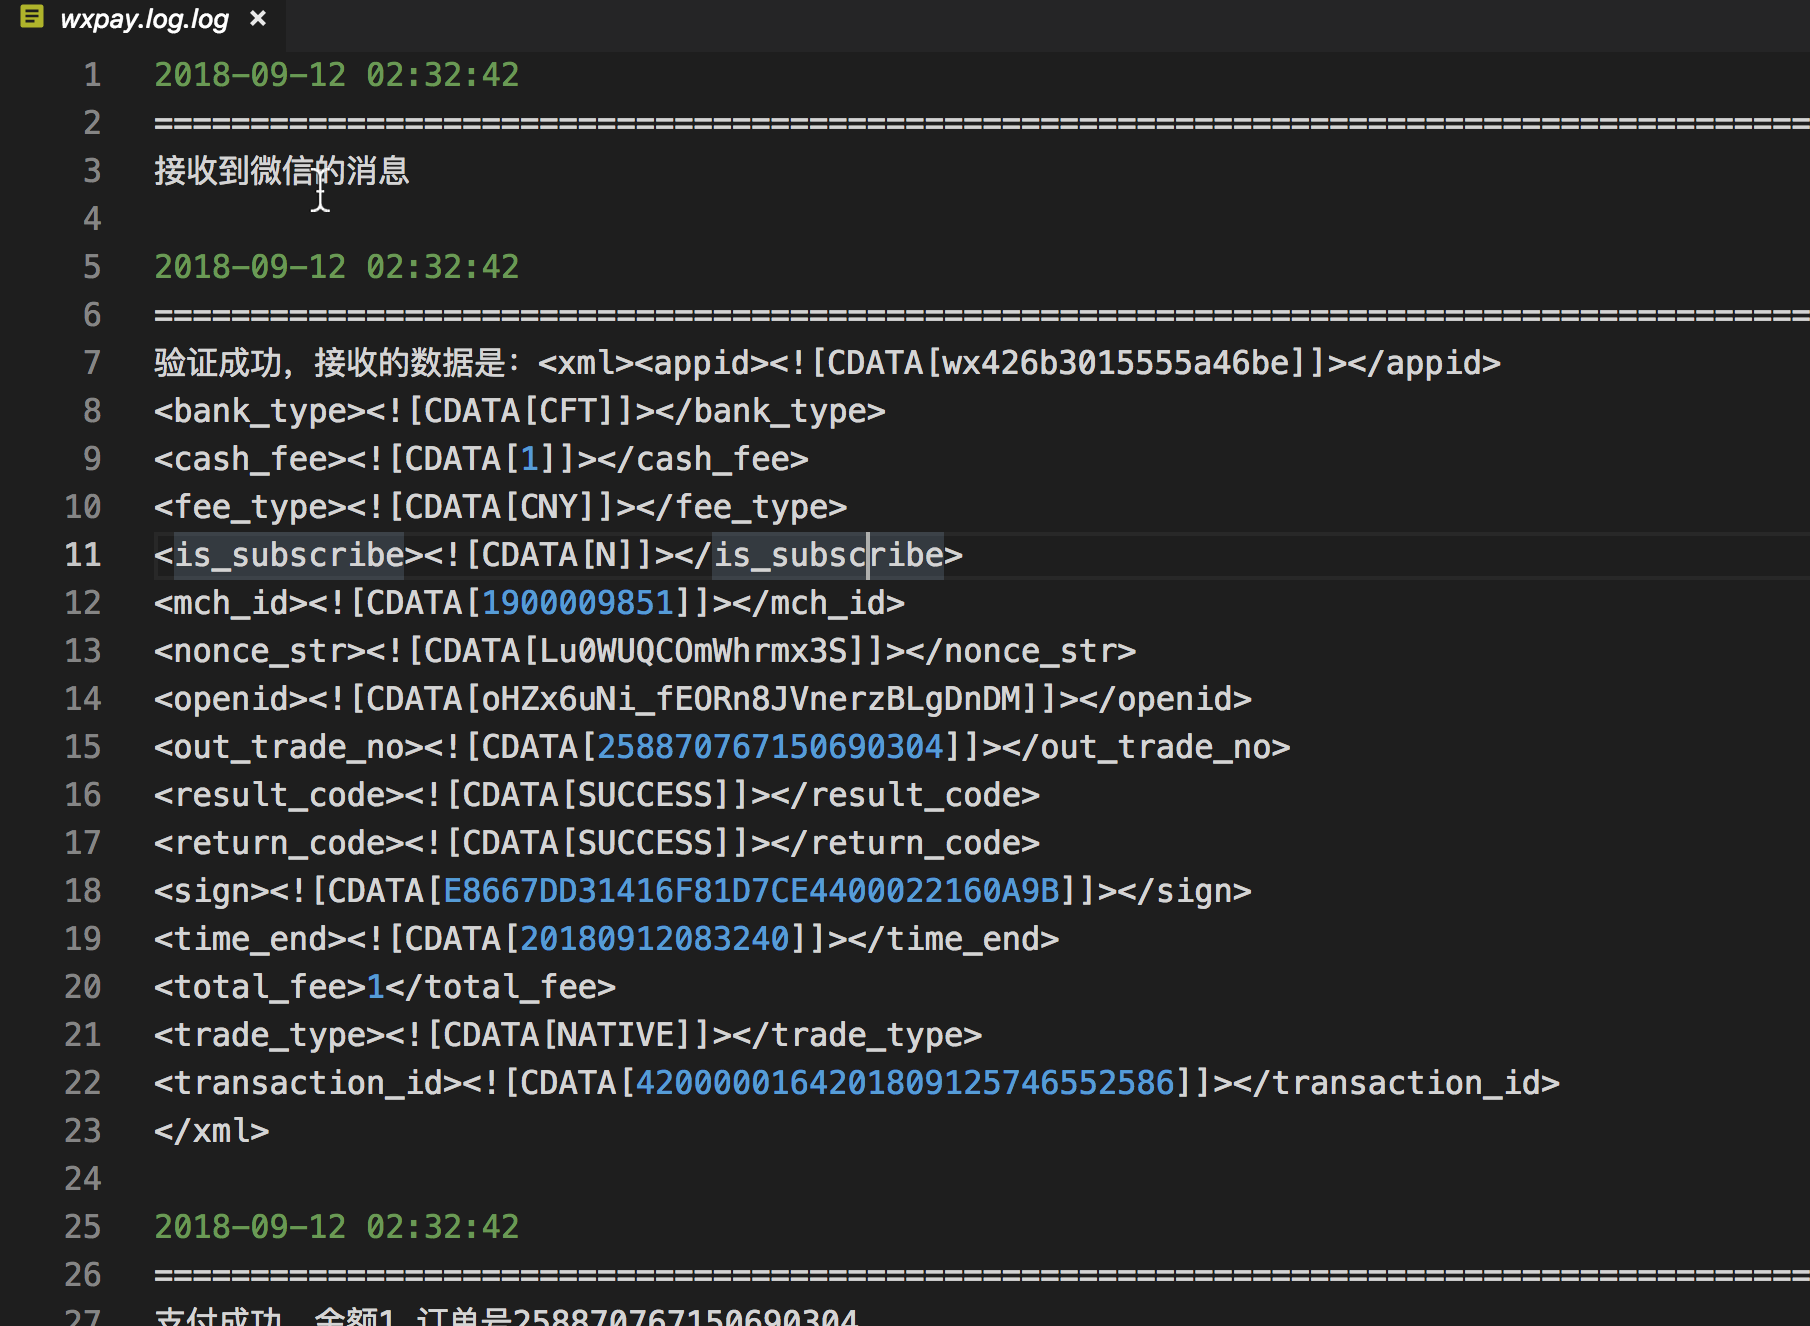Click the openid value oHZx6uNi_fEORn8JVnerzBLgDnDM
Image resolution: width=1810 pixels, height=1326 pixels.
point(751,699)
